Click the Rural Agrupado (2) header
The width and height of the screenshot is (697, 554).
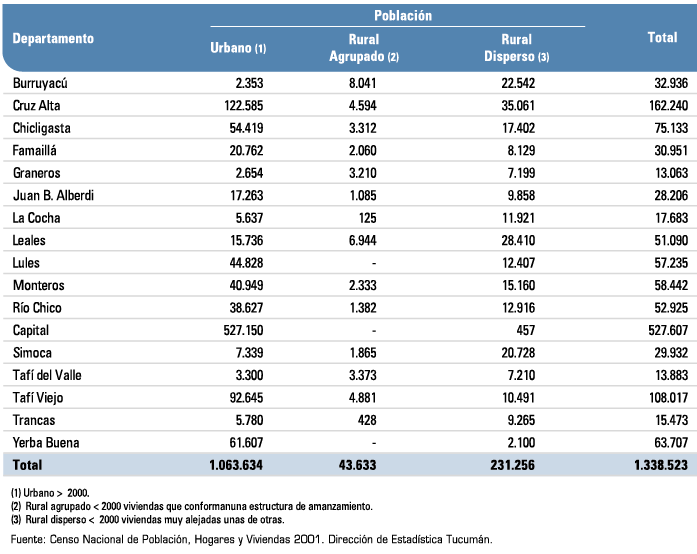click(x=364, y=48)
